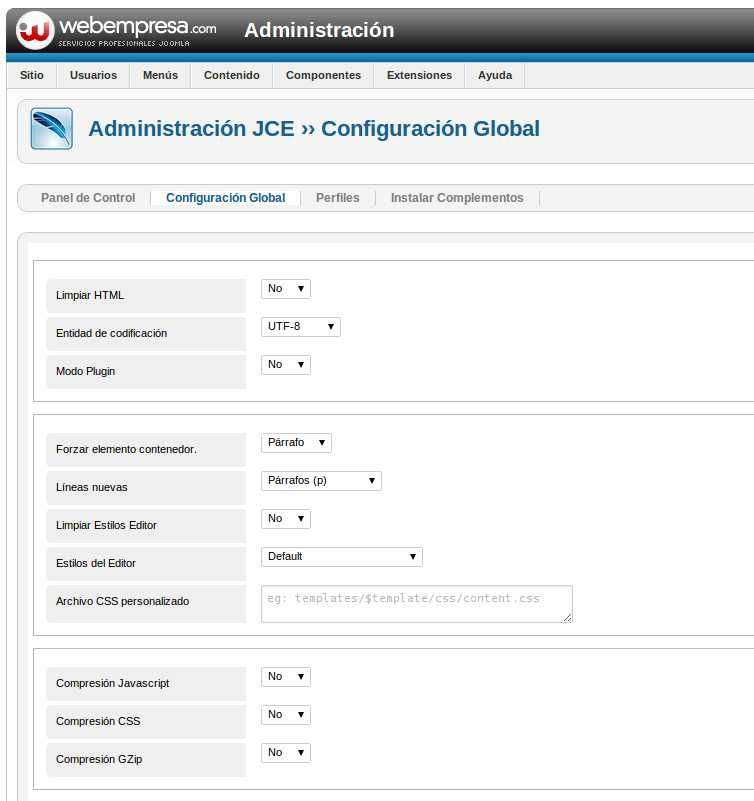Open the Entidad de codificación UTF-8 dropdown
This screenshot has height=801, width=754.
(x=300, y=326)
